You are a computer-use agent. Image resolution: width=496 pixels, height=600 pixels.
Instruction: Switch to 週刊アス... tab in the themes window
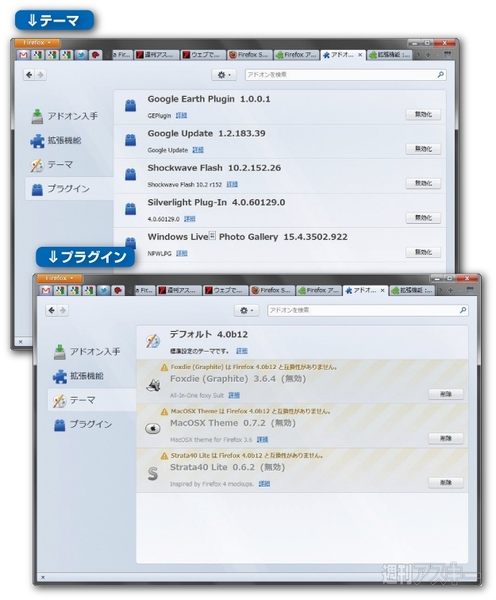point(179,290)
